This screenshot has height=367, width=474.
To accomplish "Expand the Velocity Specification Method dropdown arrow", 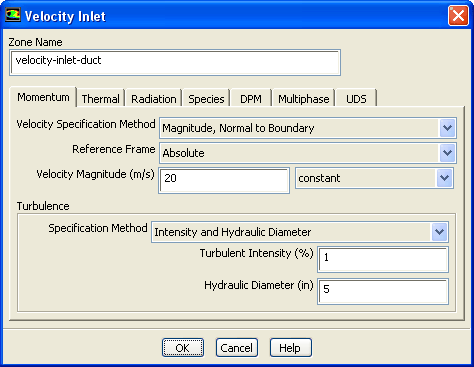I will tap(447, 128).
